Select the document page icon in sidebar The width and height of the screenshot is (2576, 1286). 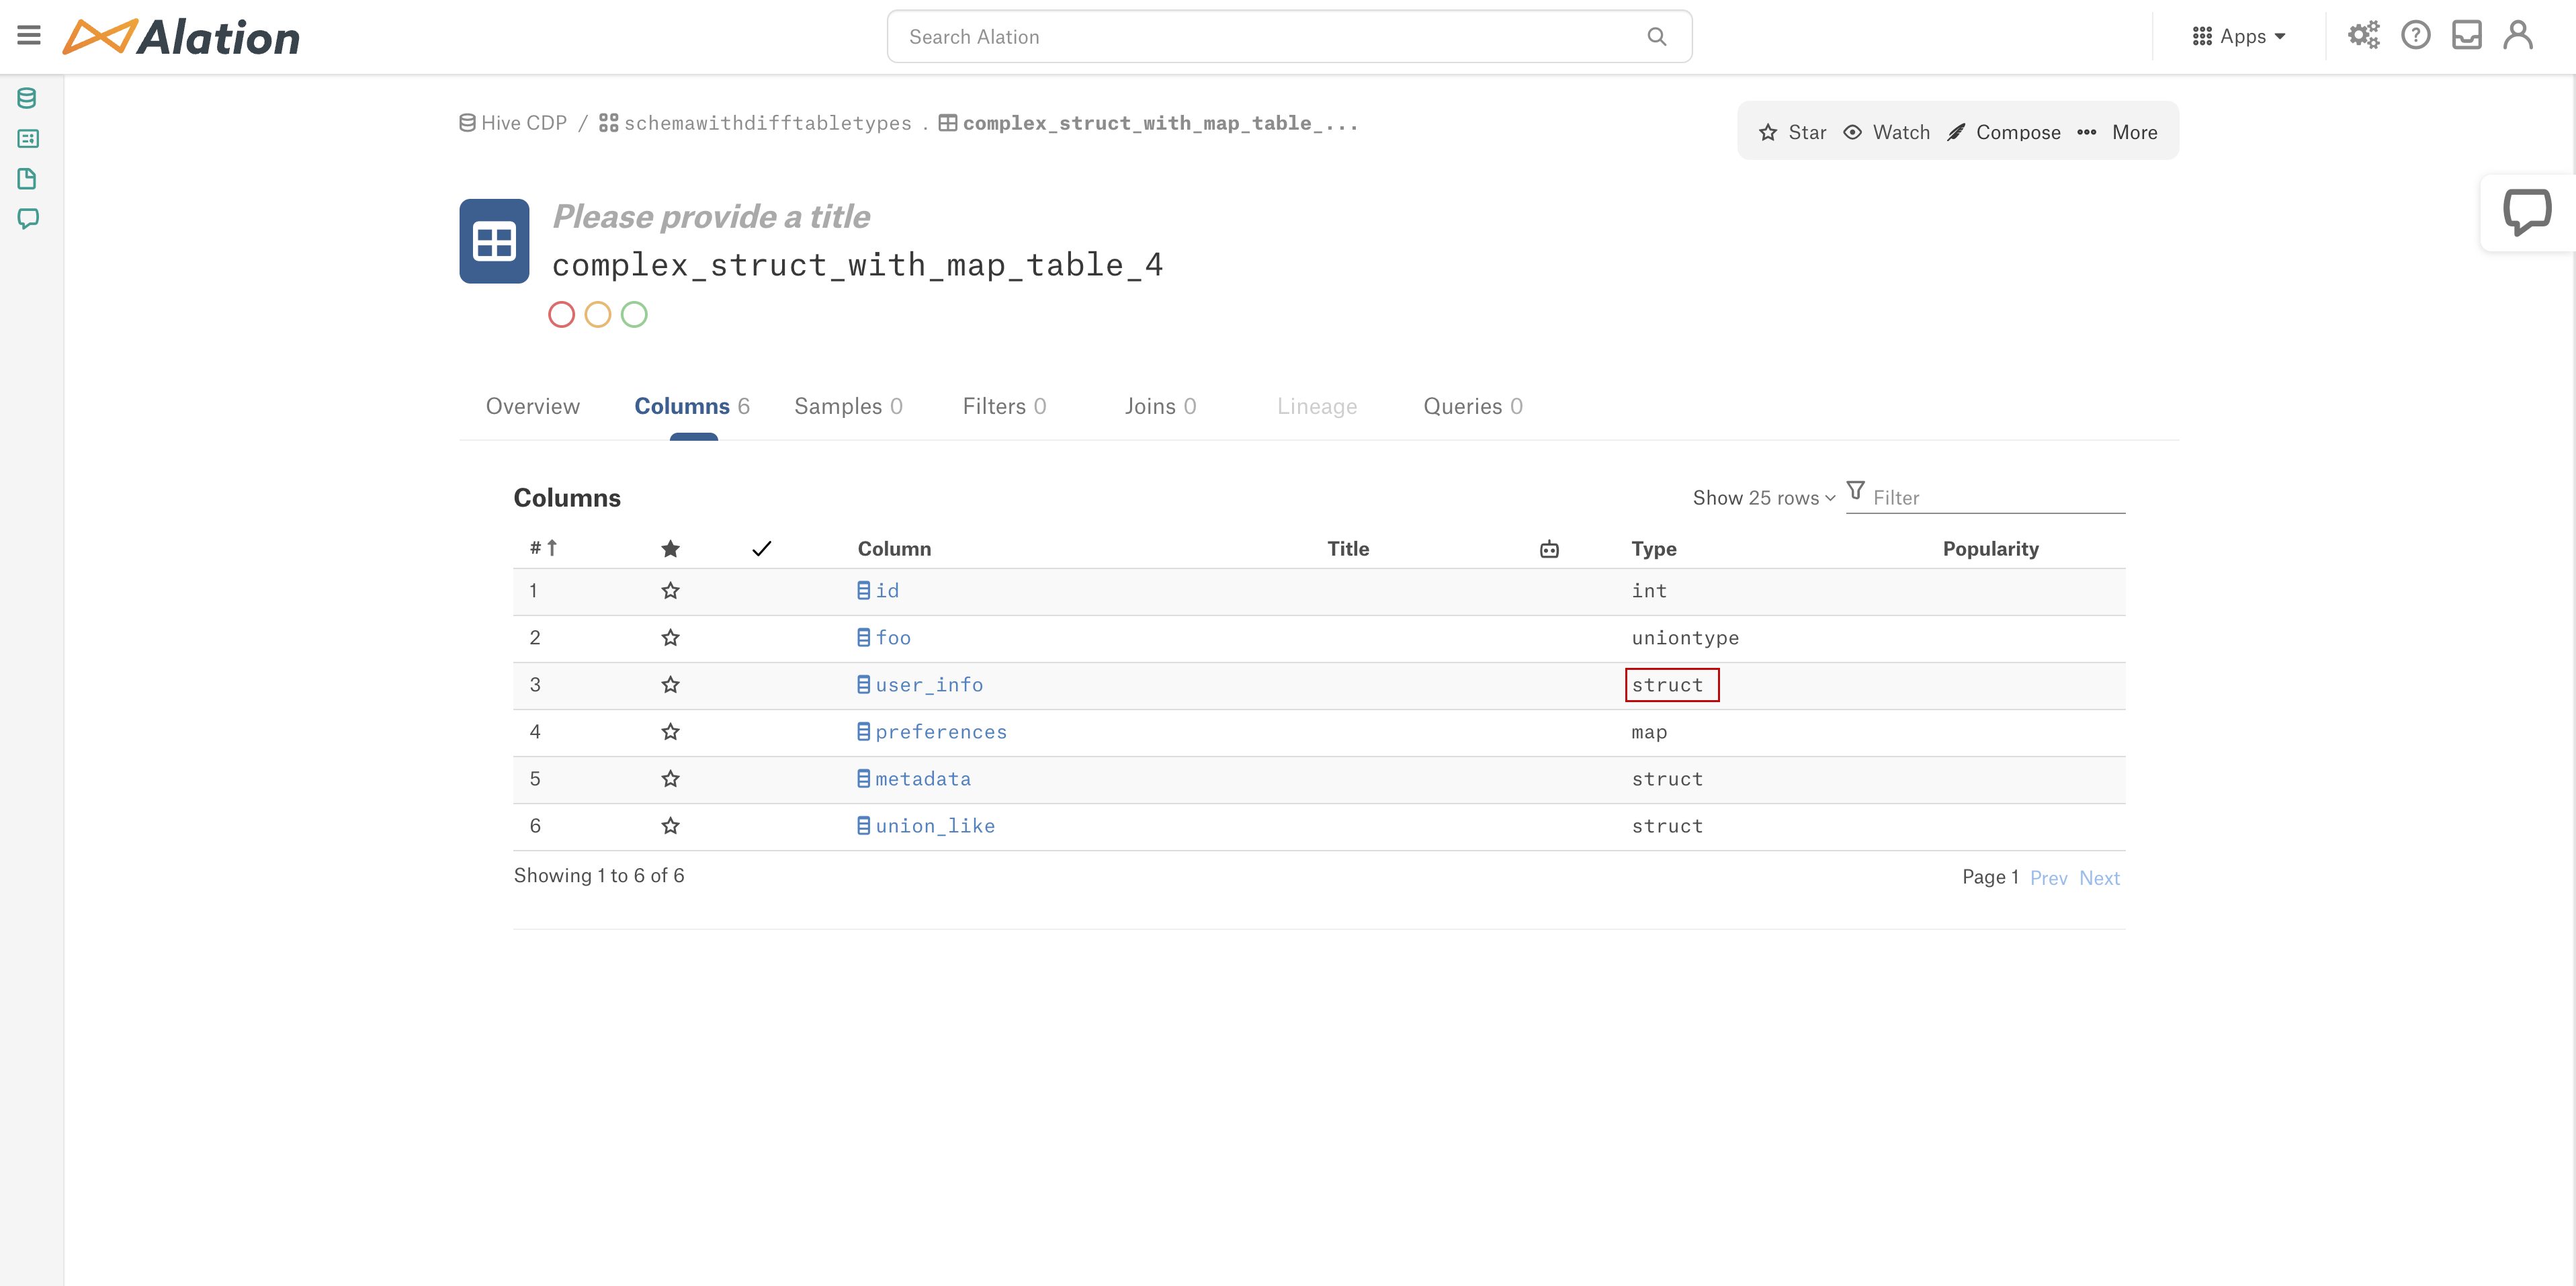point(27,179)
